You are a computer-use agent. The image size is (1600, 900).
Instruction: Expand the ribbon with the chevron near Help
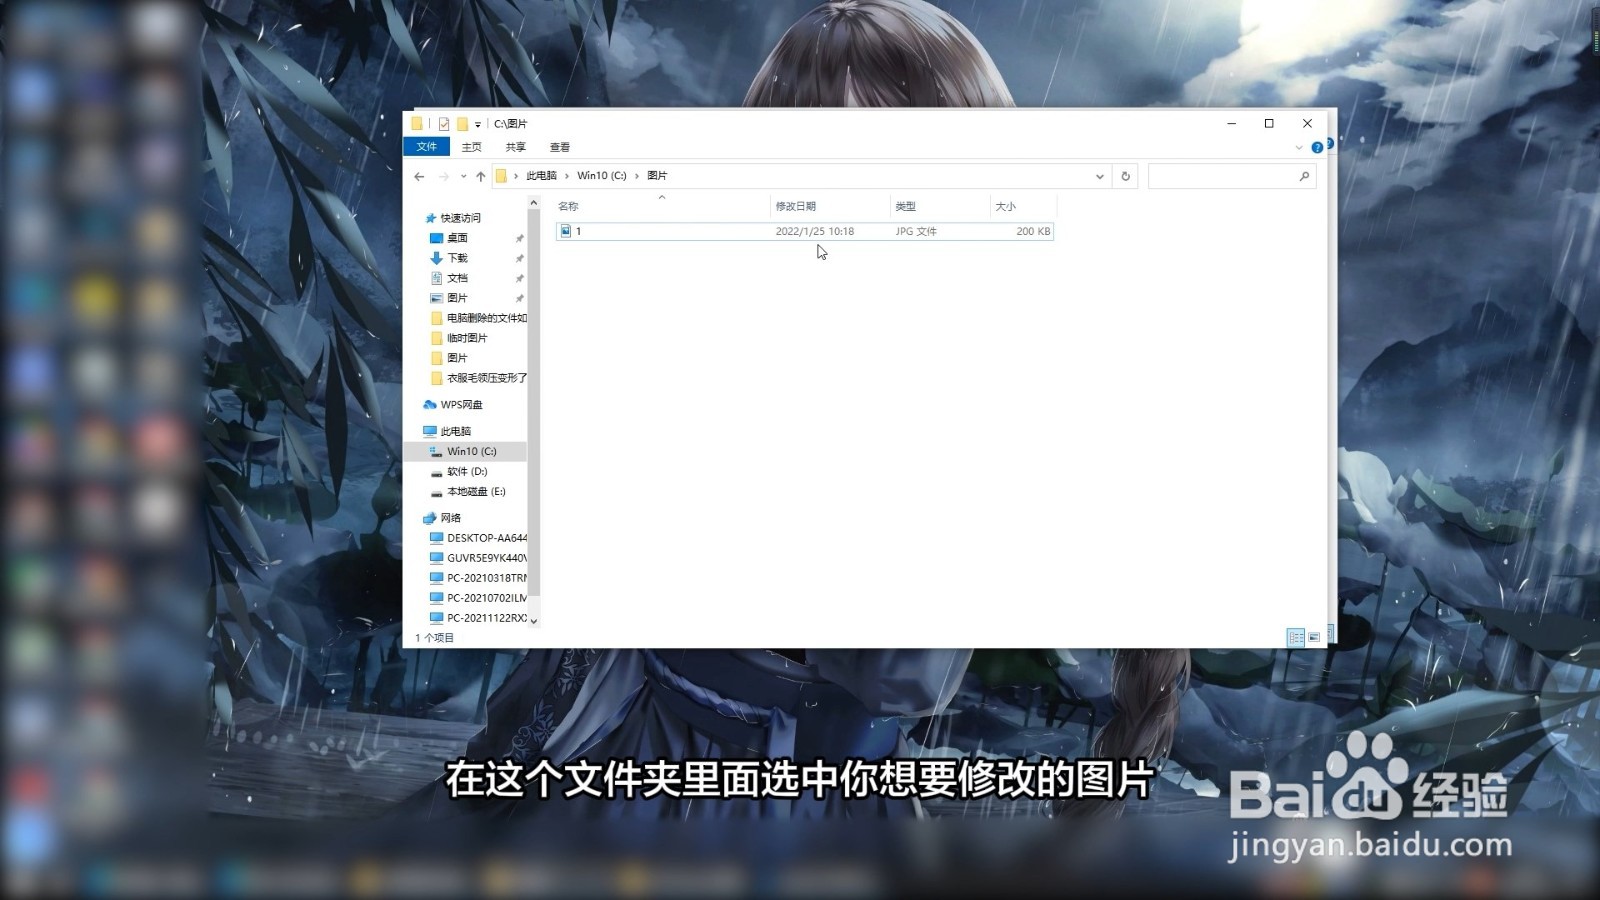click(x=1299, y=147)
